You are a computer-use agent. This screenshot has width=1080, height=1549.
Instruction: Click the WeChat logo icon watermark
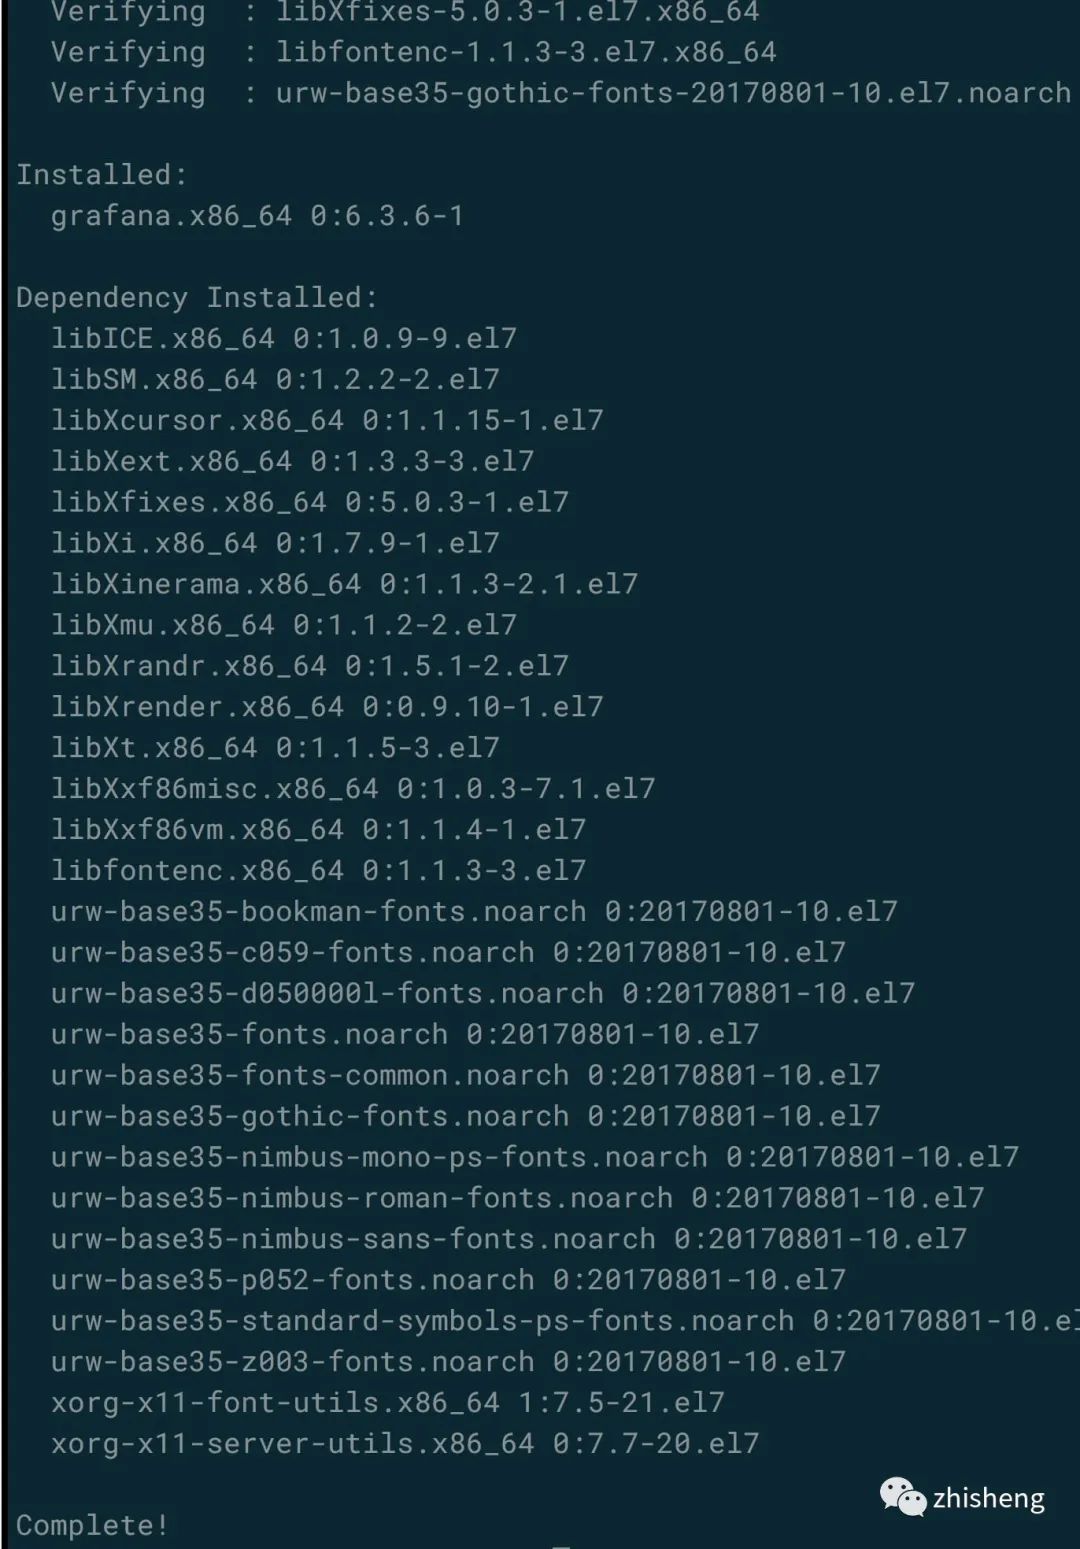click(x=902, y=1497)
